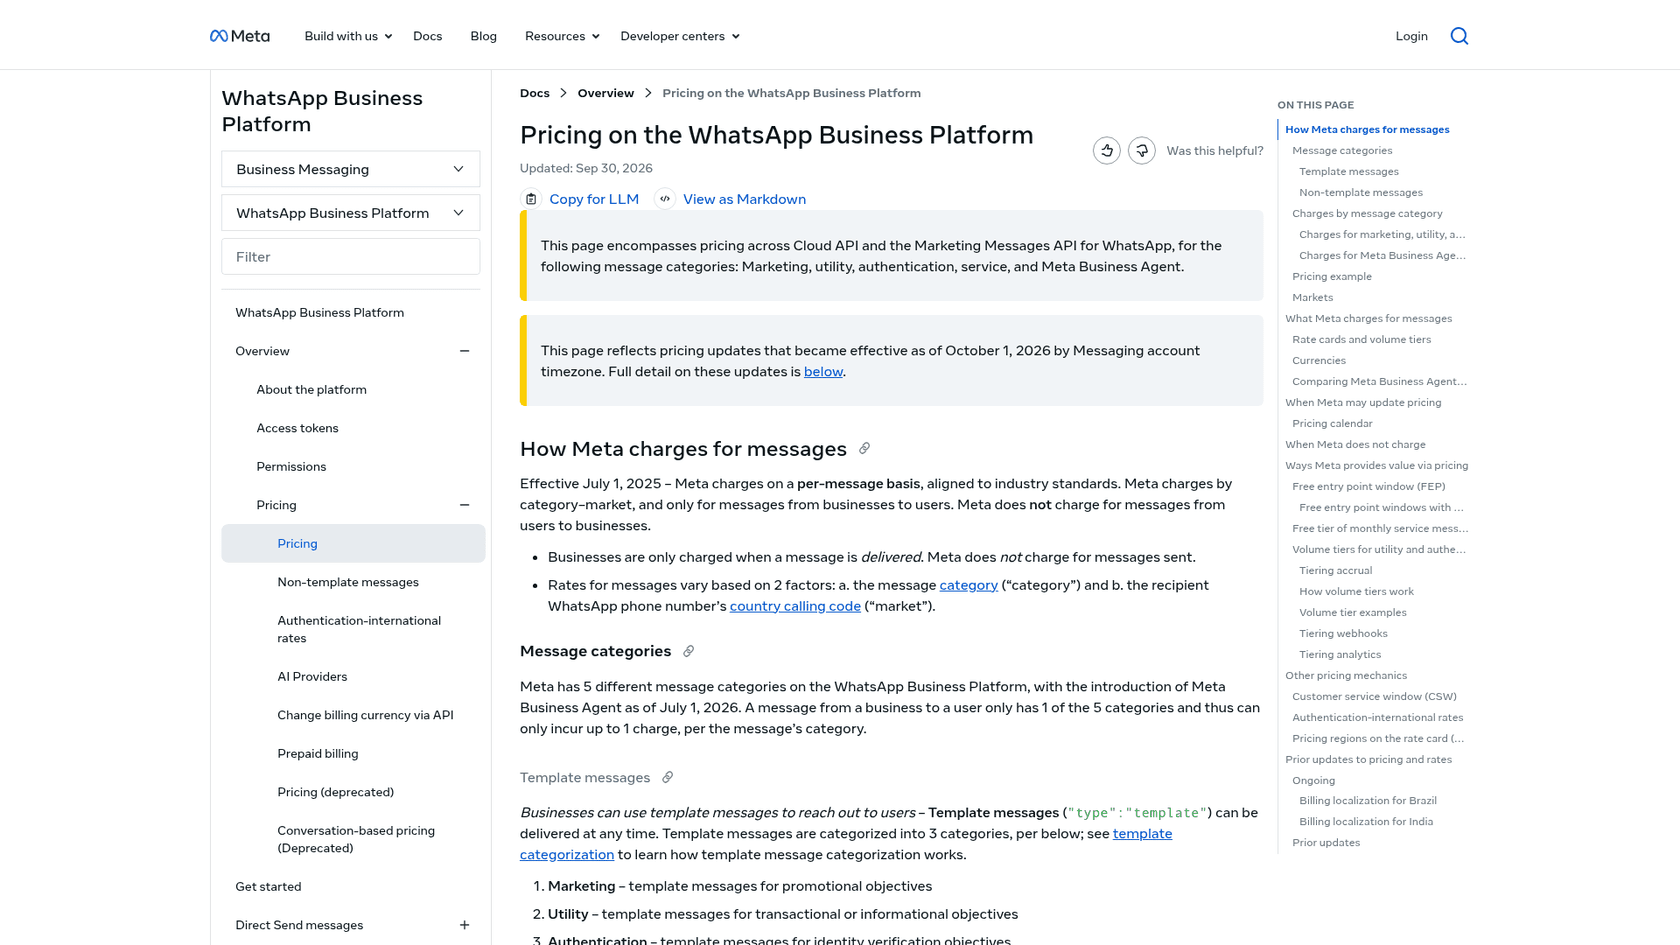The image size is (1680, 945).
Task: Jump to Pricing example in page outline
Action: (x=1332, y=277)
